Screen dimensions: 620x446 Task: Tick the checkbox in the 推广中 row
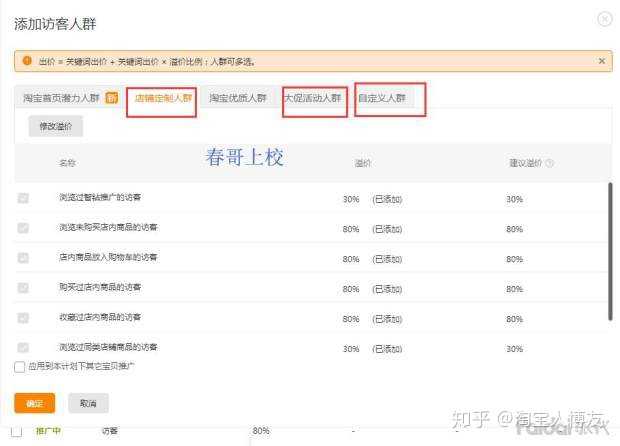coord(16,431)
